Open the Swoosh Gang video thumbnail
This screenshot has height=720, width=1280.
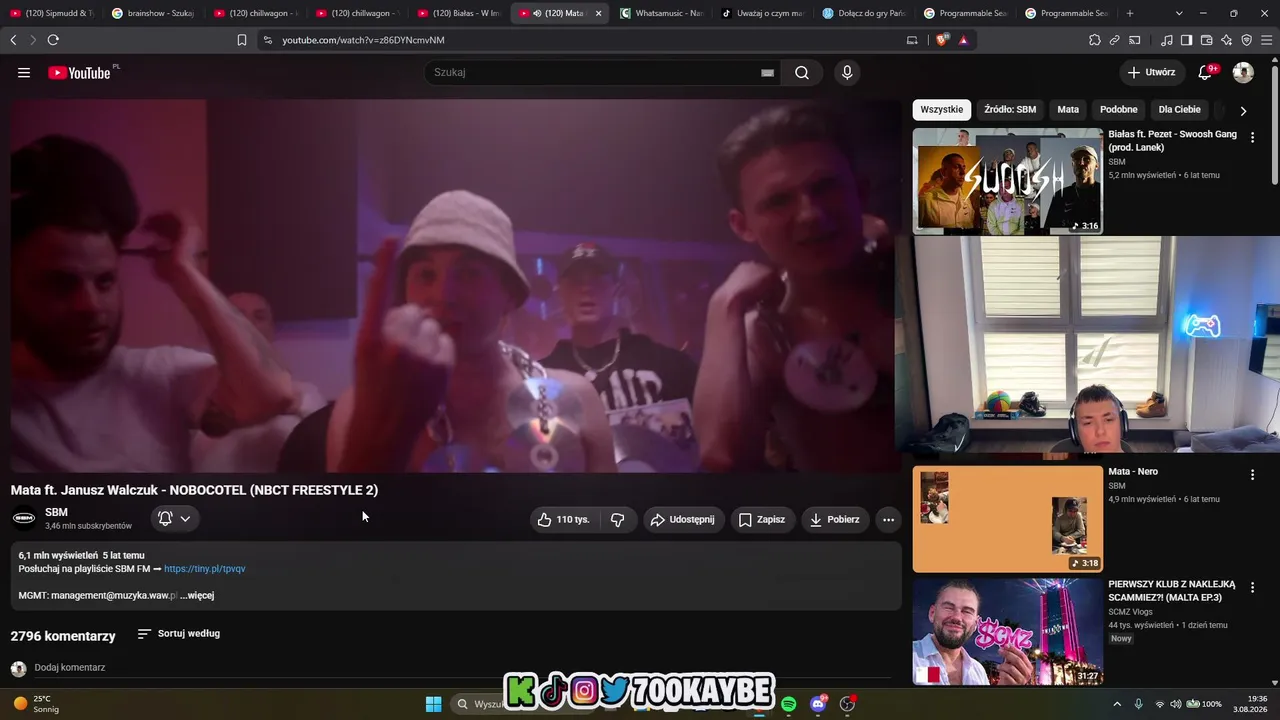pyautogui.click(x=1008, y=181)
